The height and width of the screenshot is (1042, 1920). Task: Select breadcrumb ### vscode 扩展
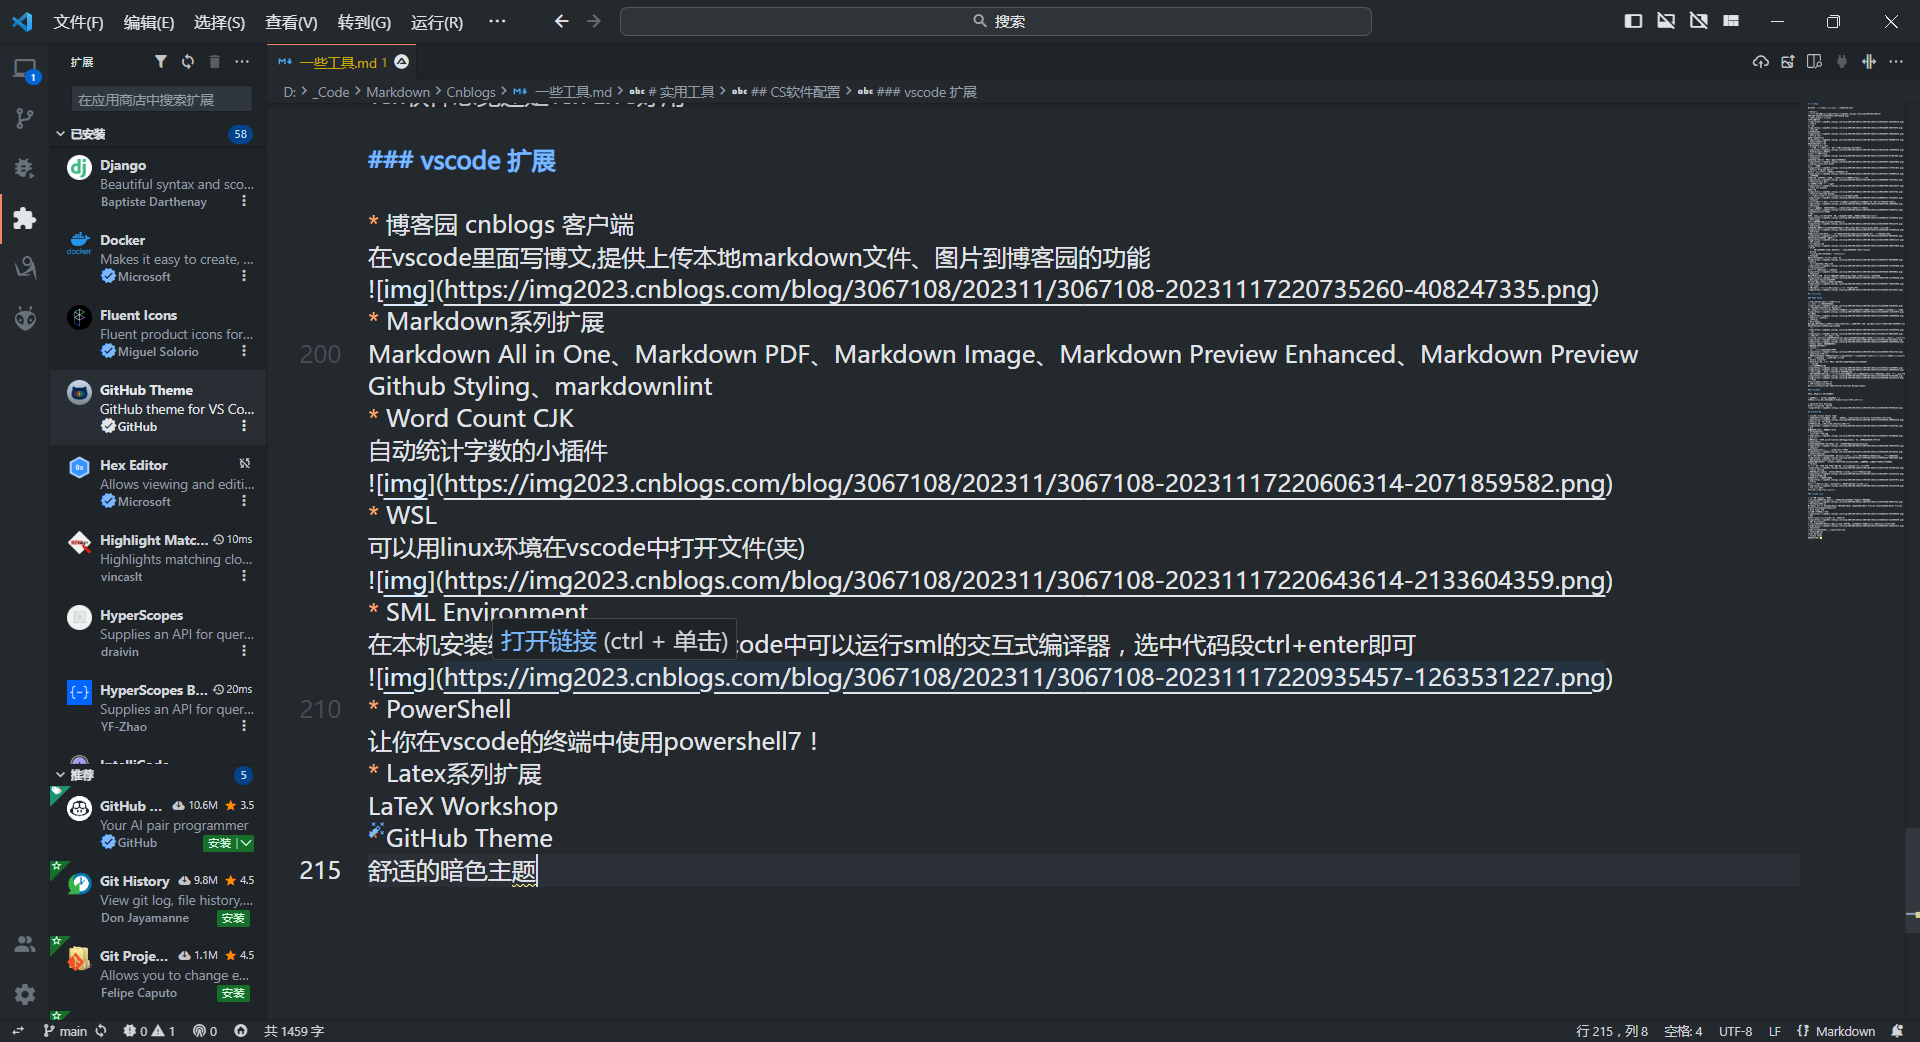coord(917,92)
